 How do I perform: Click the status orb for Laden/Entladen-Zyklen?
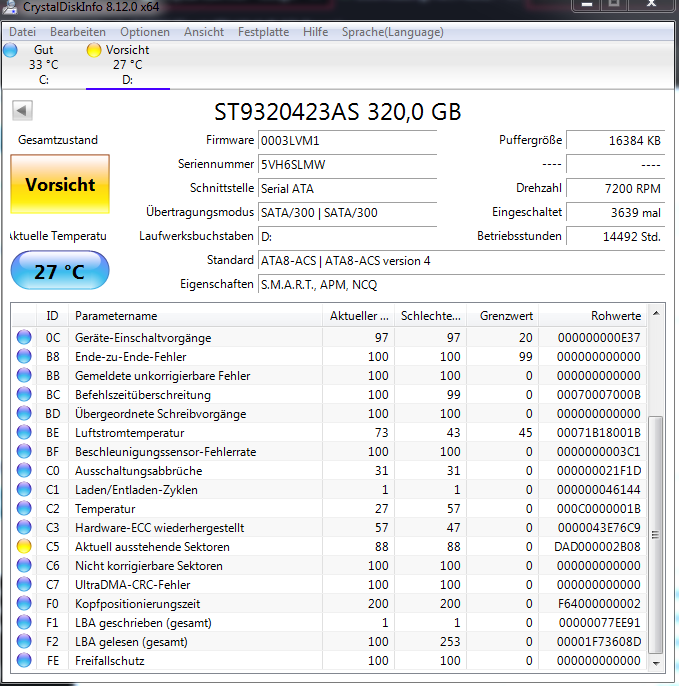pos(24,489)
